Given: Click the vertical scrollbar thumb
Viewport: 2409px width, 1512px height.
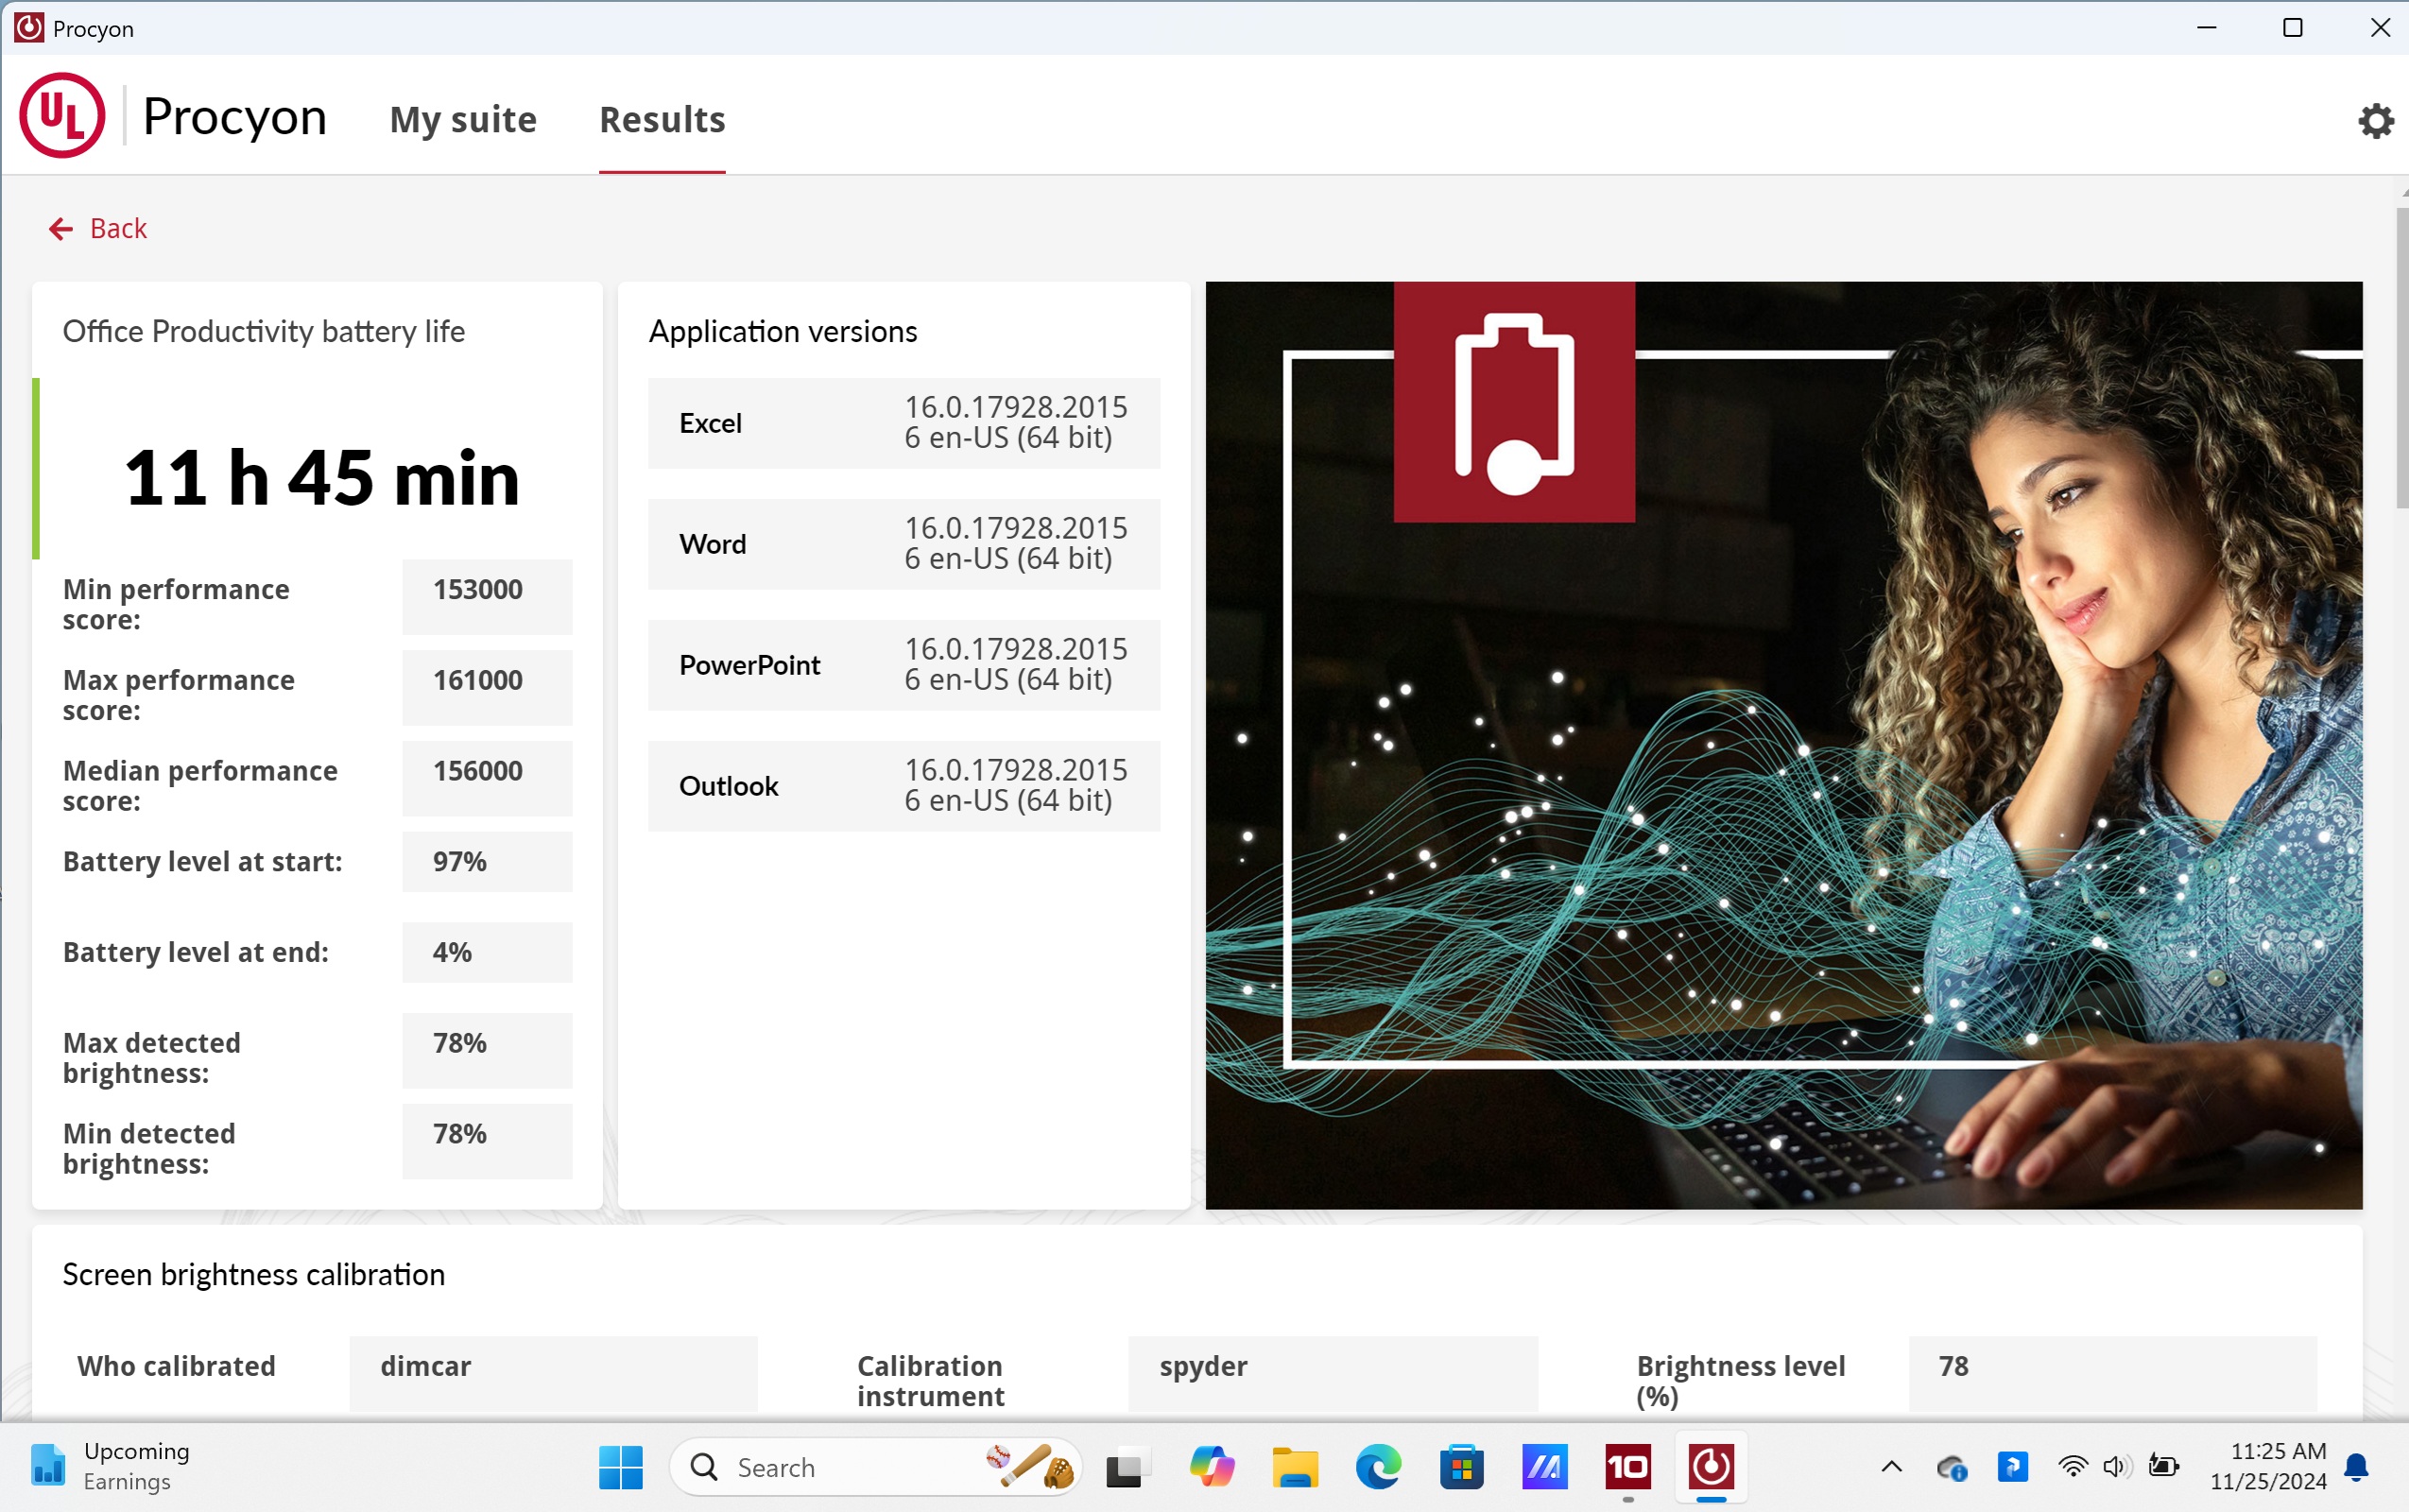Looking at the screenshot, I should pos(2401,357).
